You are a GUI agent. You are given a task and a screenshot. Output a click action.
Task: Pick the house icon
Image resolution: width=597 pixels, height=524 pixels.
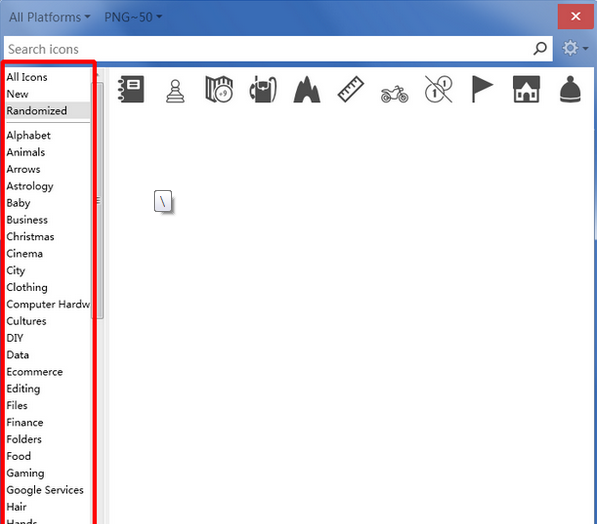[x=526, y=89]
